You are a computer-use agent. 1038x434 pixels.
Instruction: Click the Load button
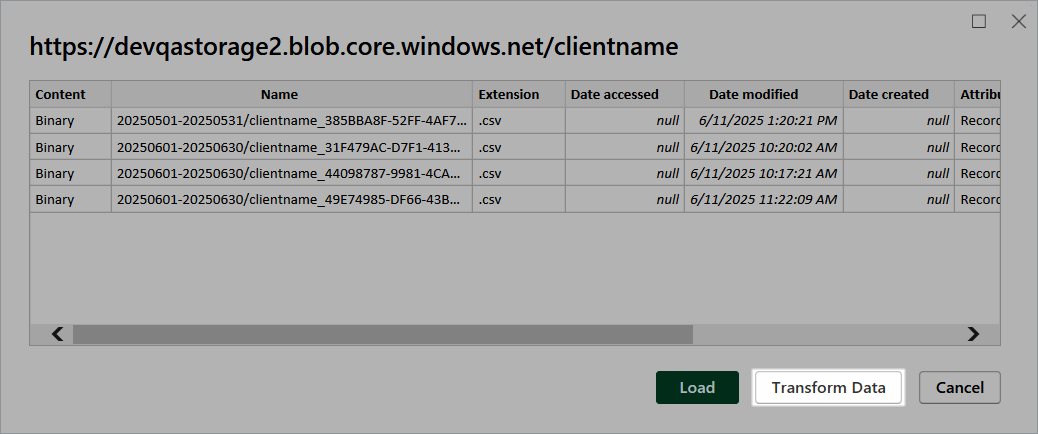(697, 388)
